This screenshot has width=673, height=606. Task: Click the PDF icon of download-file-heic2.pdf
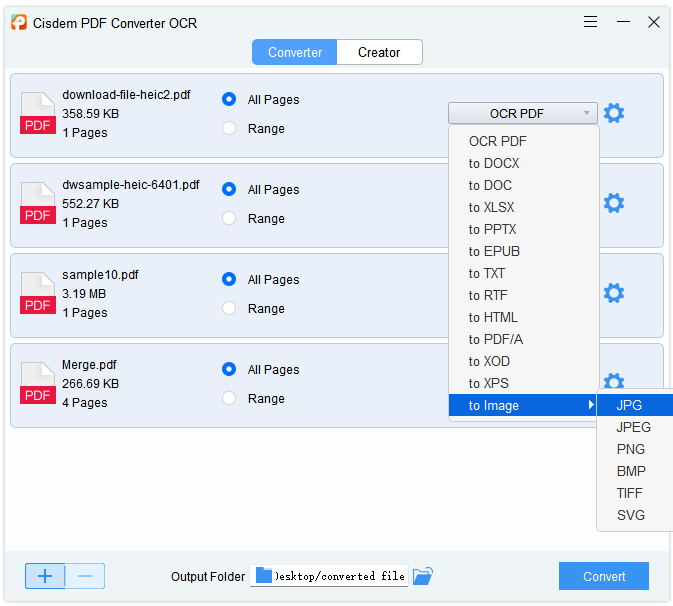(38, 113)
